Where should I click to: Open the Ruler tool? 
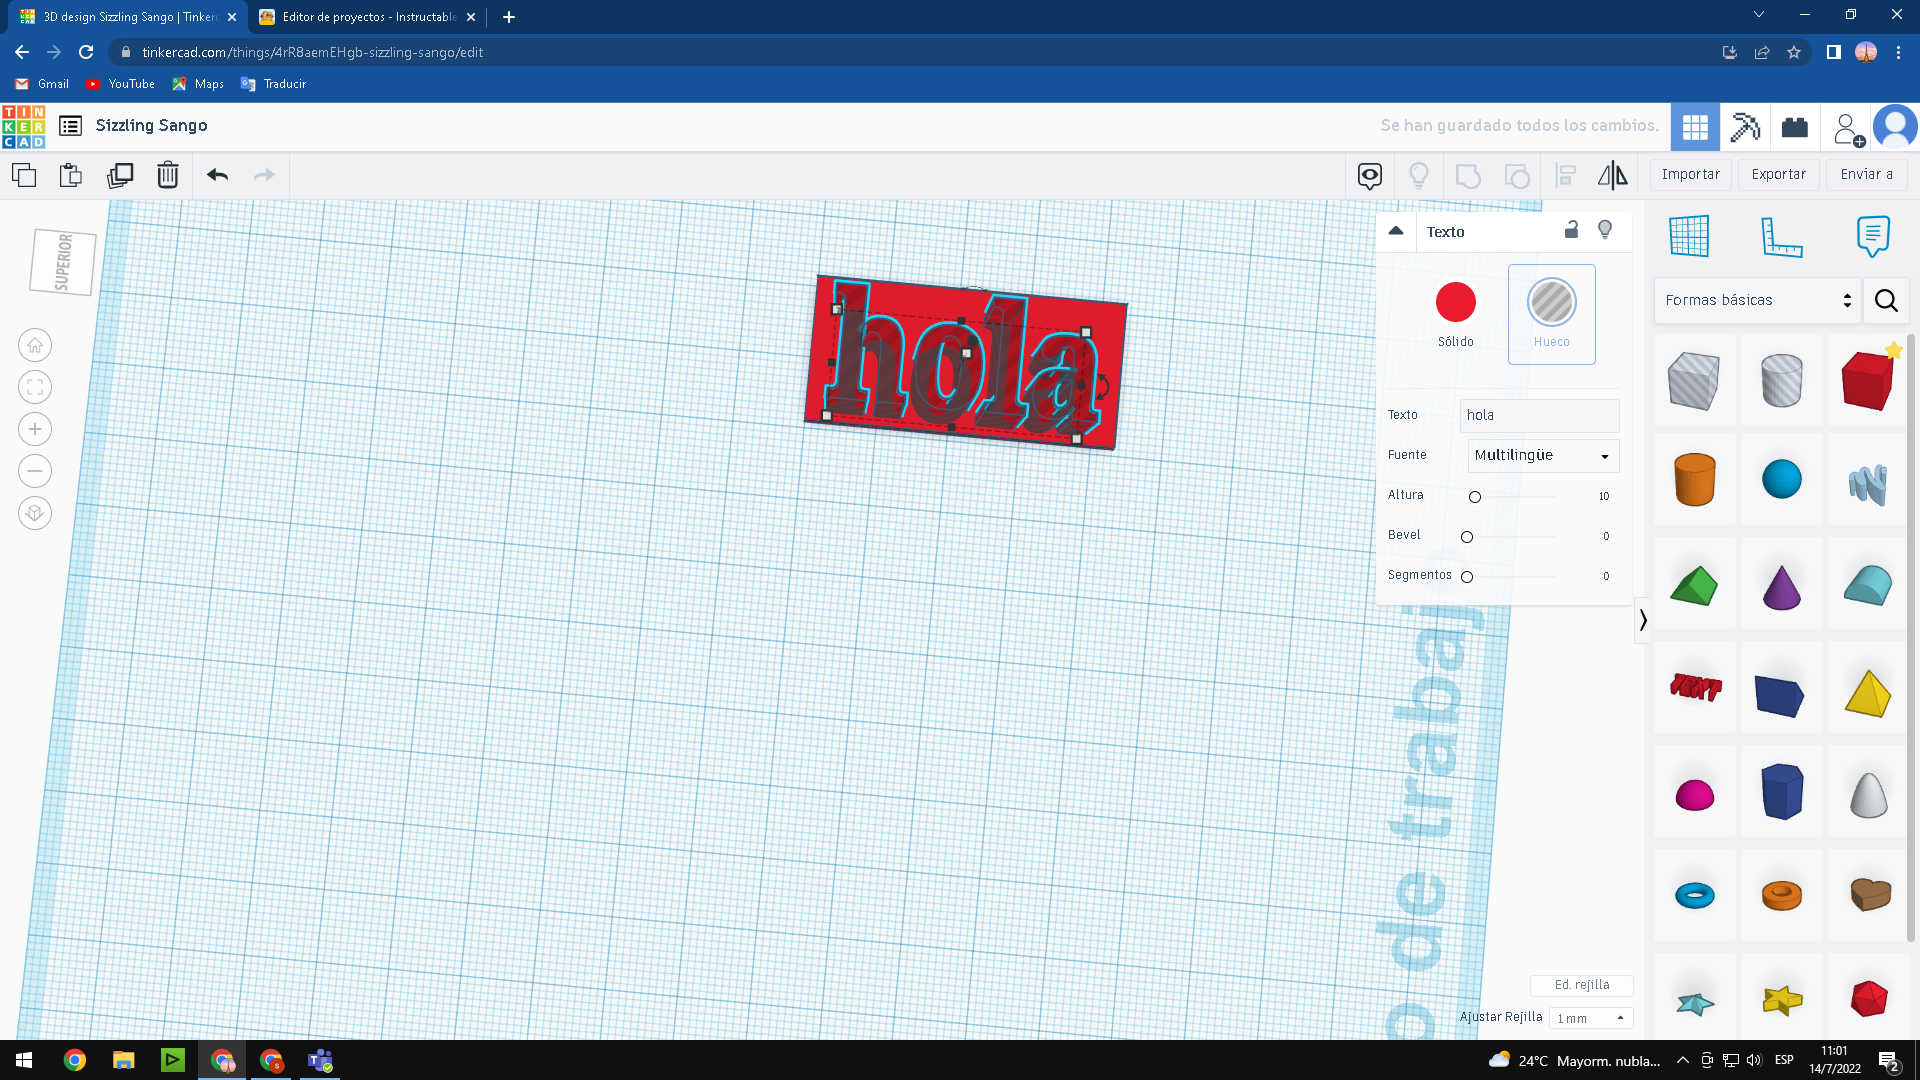(x=1781, y=237)
